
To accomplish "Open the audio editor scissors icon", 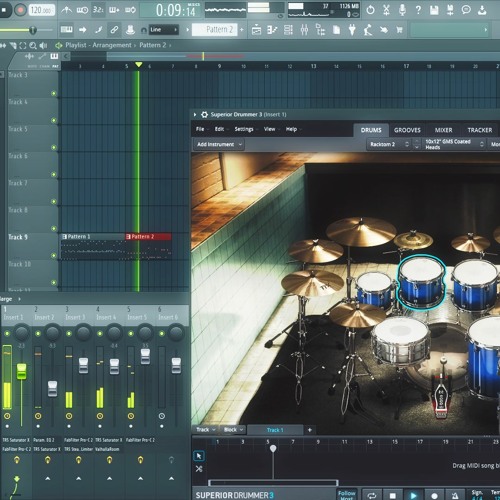I will (x=386, y=10).
